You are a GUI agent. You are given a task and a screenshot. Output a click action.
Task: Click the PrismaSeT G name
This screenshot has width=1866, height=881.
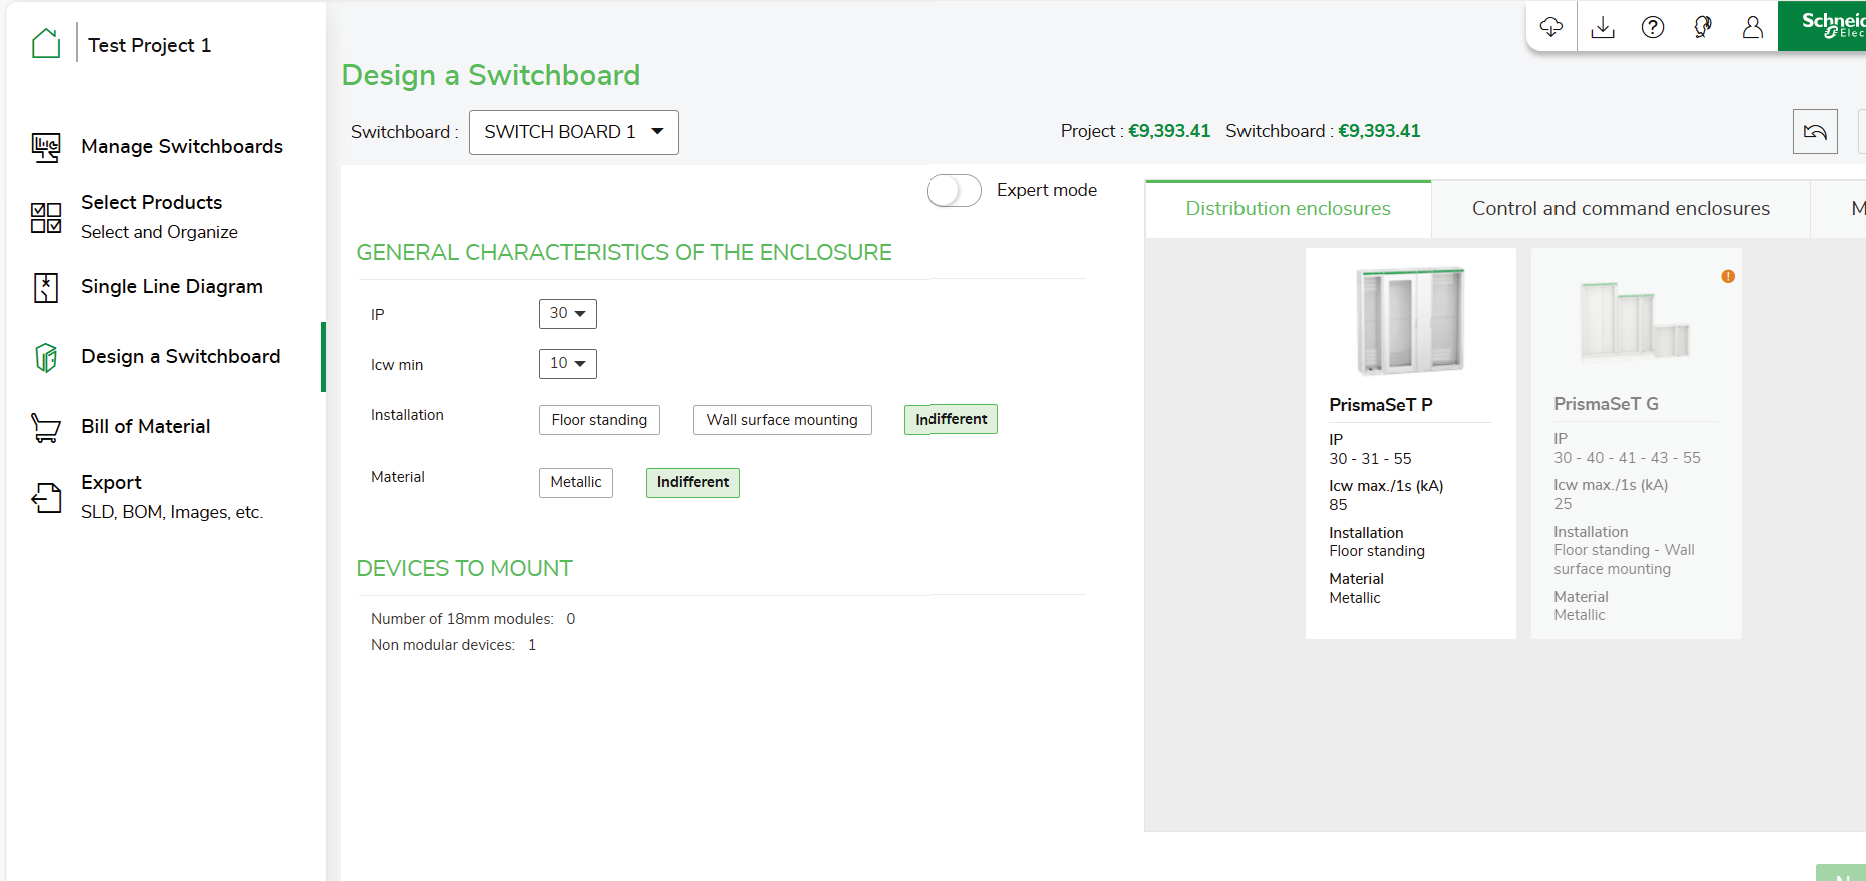click(x=1606, y=404)
